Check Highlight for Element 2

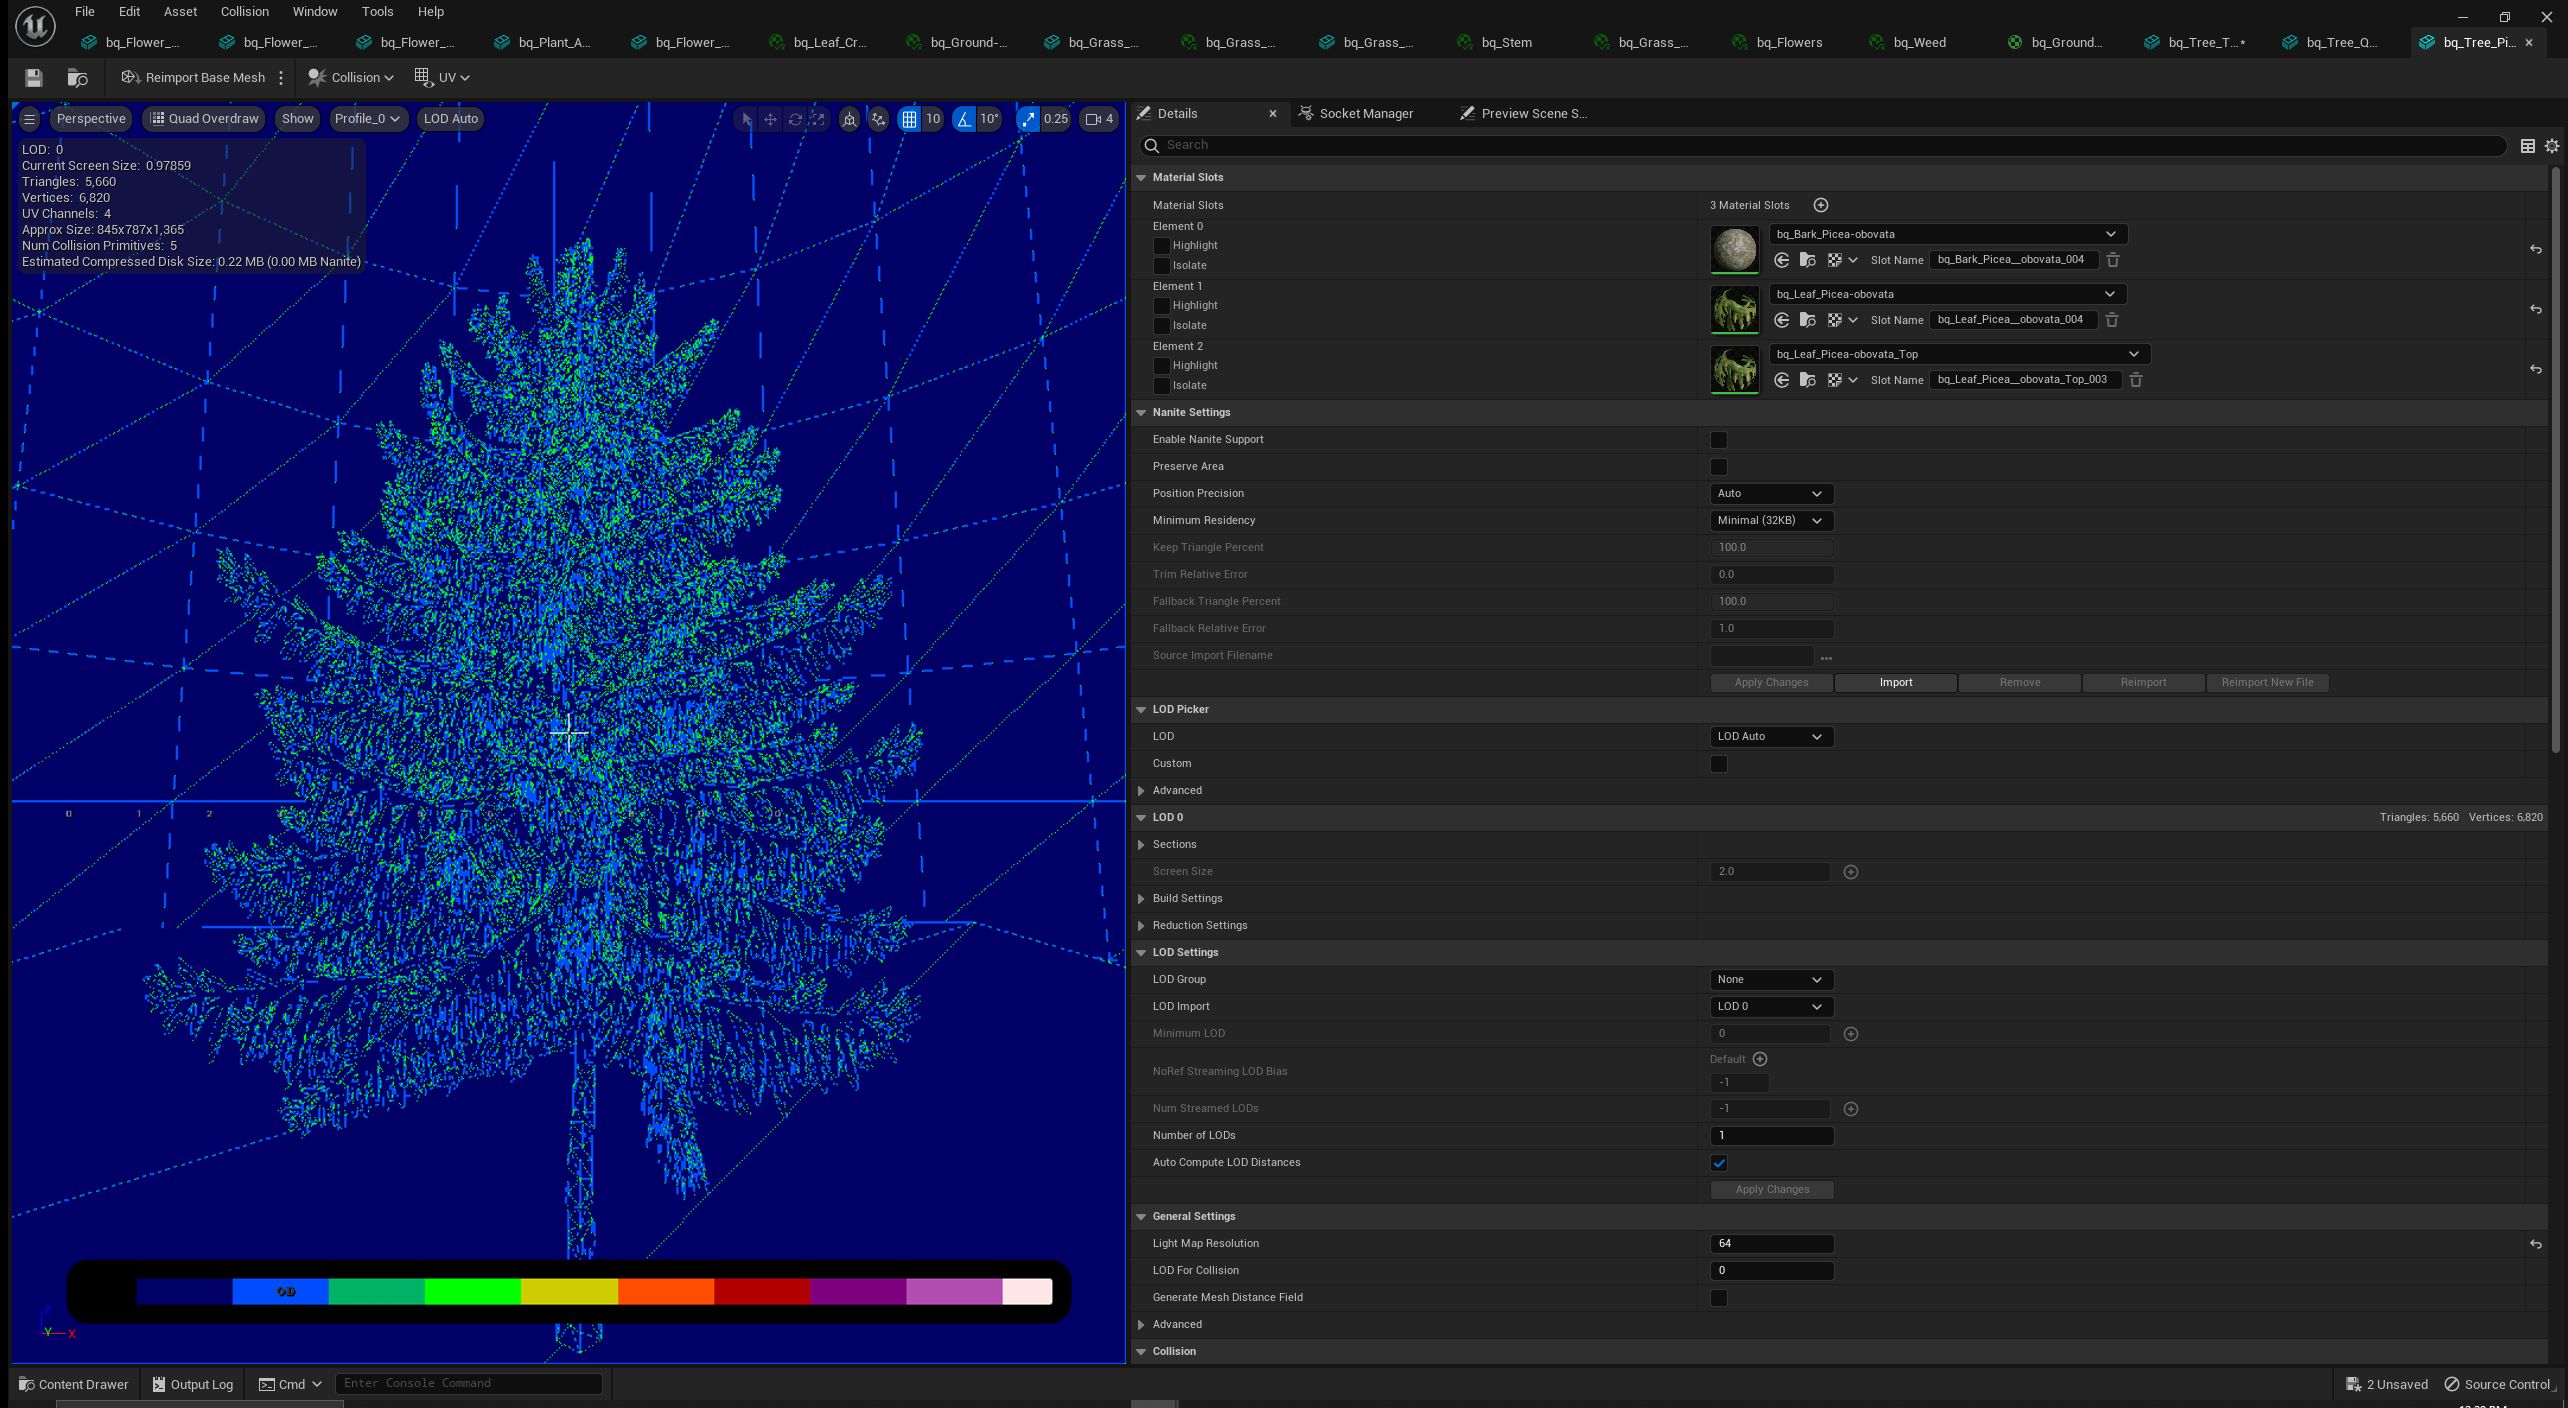[1161, 366]
